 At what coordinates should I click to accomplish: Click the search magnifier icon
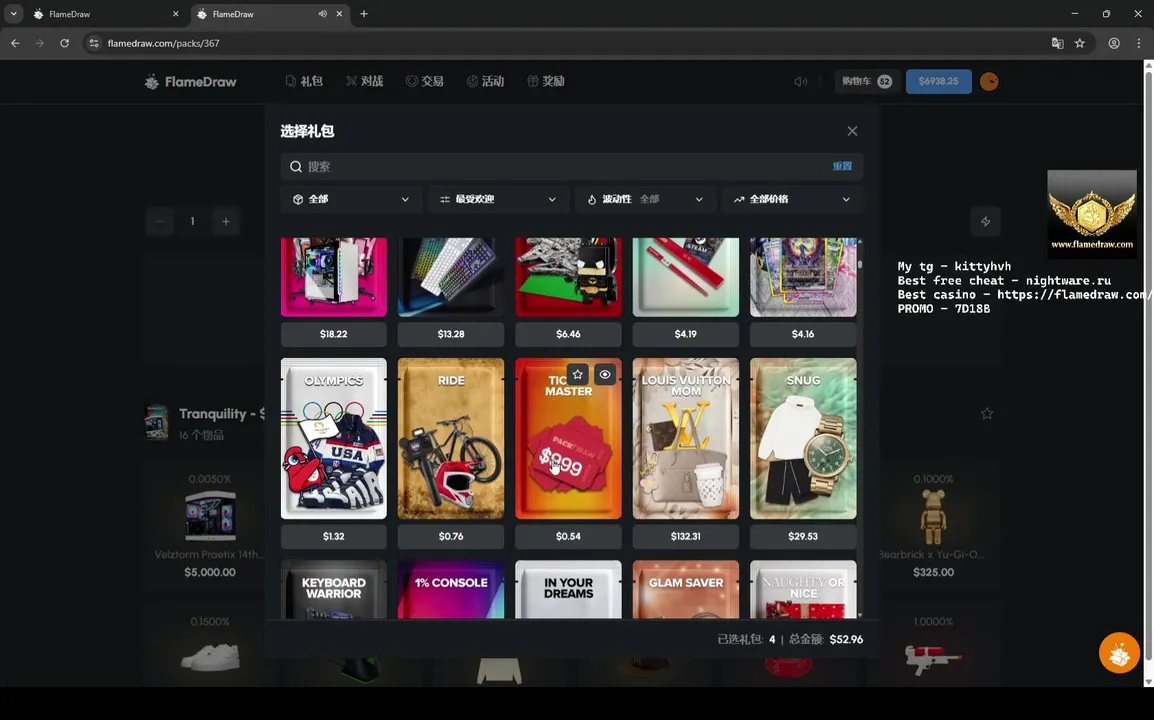click(296, 166)
